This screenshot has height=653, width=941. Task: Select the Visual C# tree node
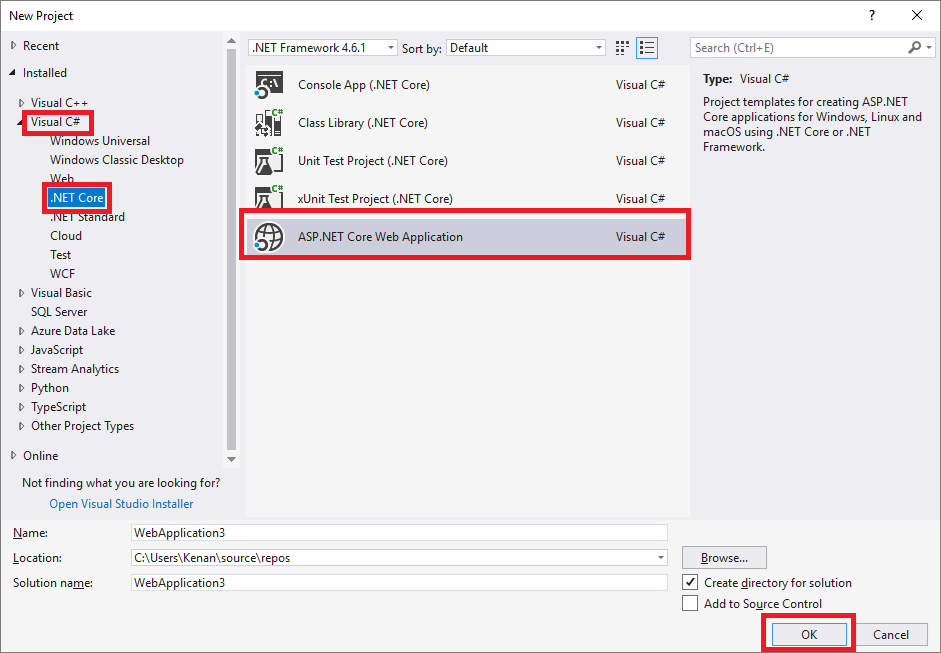55,122
